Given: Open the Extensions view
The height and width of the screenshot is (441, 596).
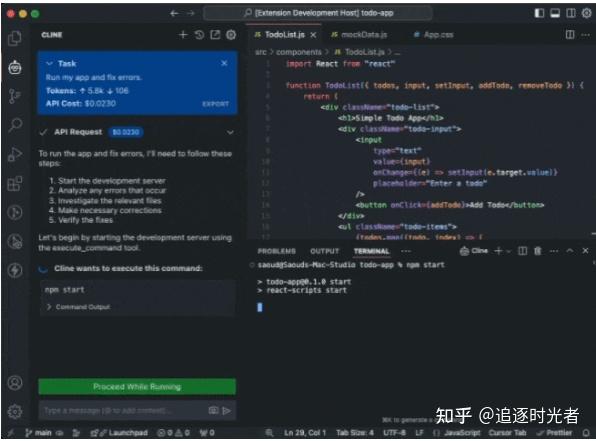Looking at the screenshot, I should 15,184.
